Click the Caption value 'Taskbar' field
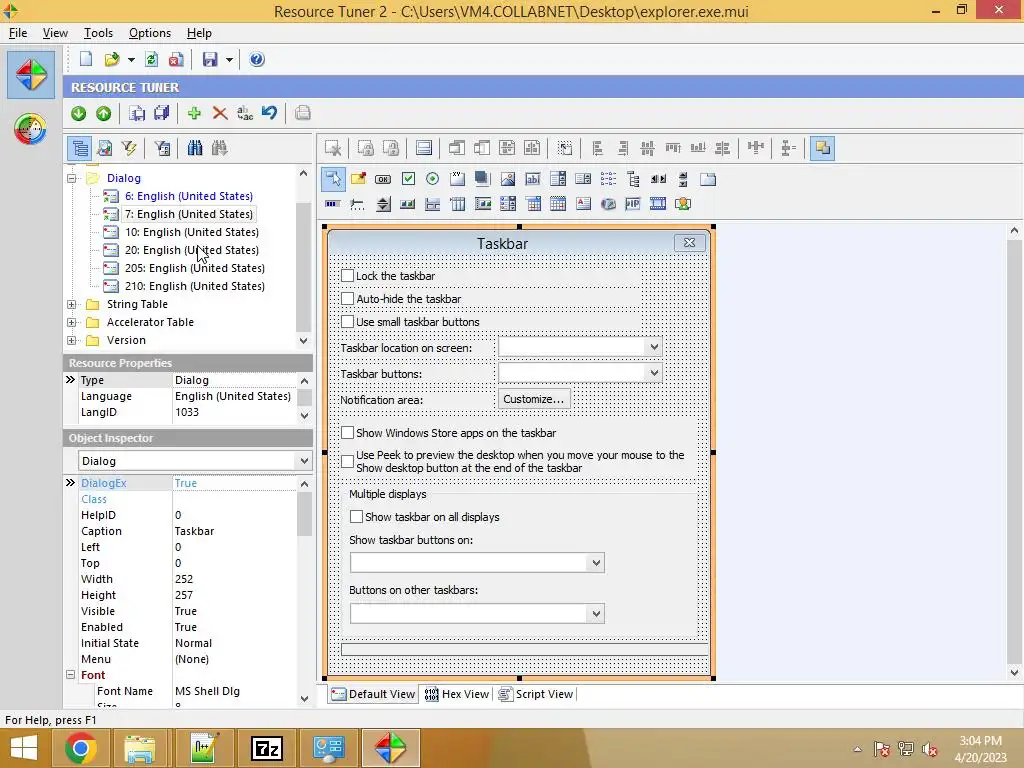The width and height of the screenshot is (1024, 768). 234,532
